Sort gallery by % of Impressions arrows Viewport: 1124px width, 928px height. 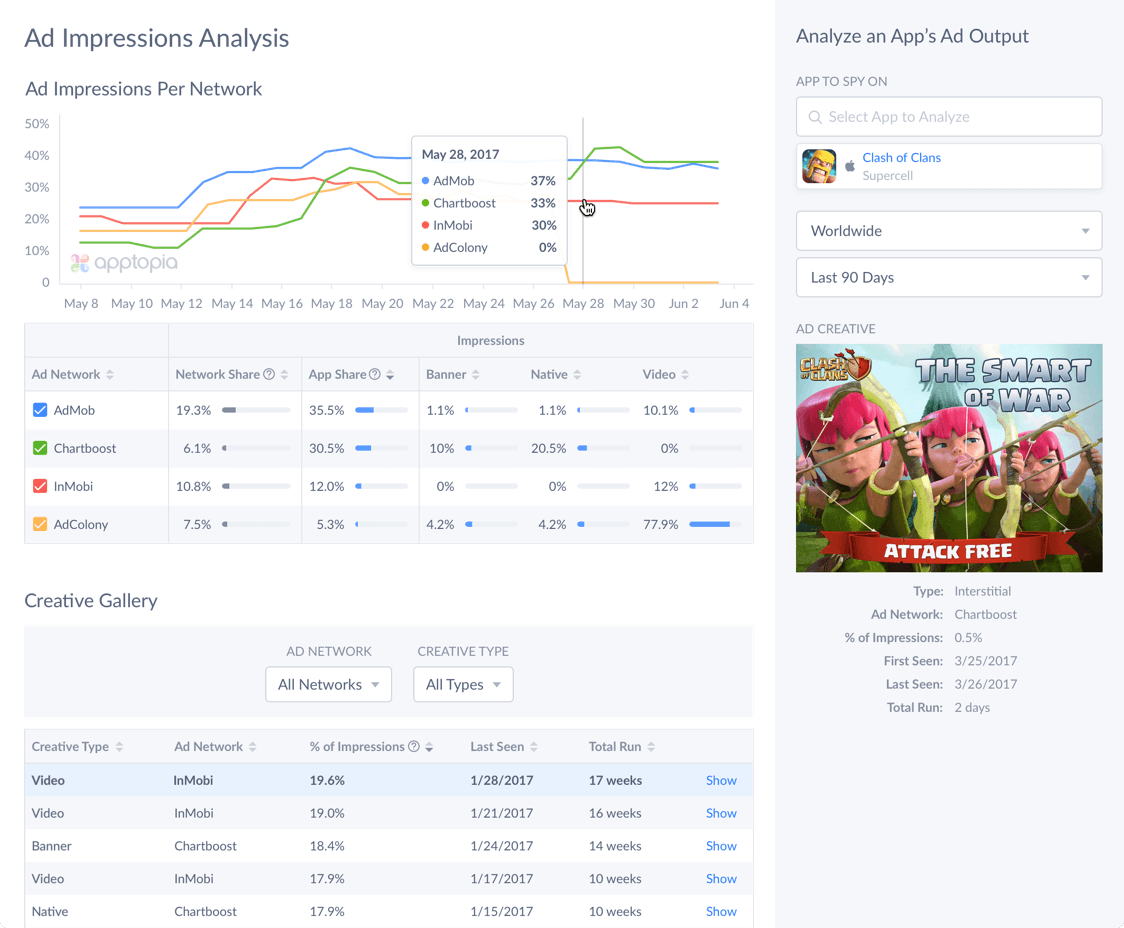coord(429,746)
